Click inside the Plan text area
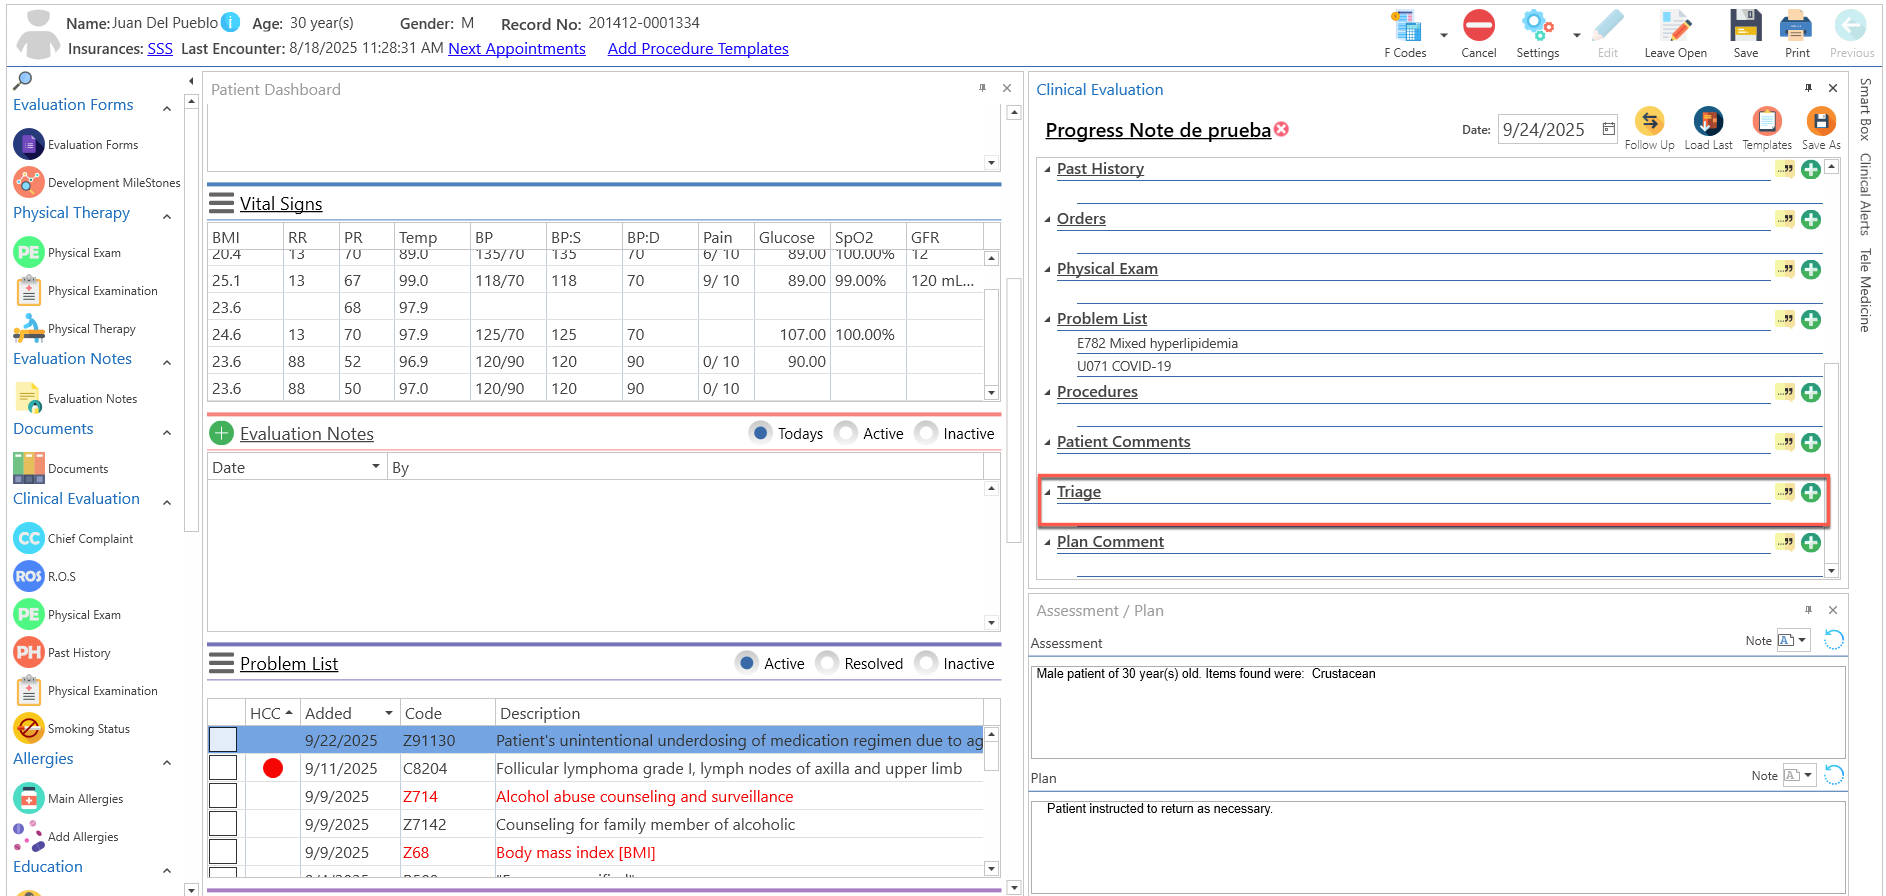The height and width of the screenshot is (896, 1886). click(x=1438, y=846)
